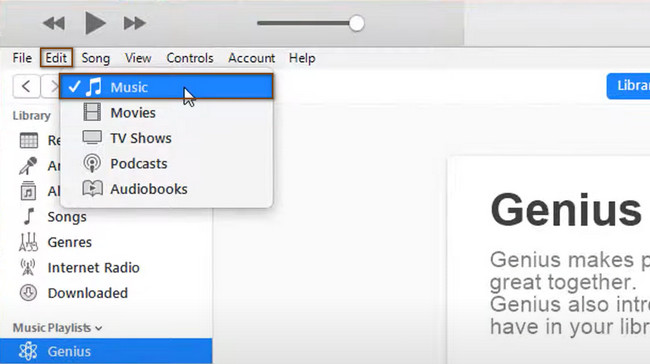This screenshot has height=364, width=650.
Task: Open the File menu
Action: pyautogui.click(x=22, y=58)
